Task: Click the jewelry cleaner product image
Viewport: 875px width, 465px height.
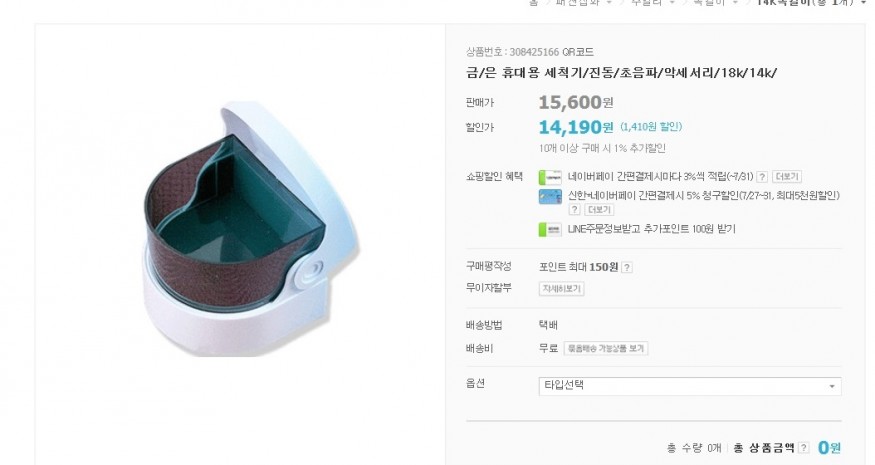Action: [253, 228]
